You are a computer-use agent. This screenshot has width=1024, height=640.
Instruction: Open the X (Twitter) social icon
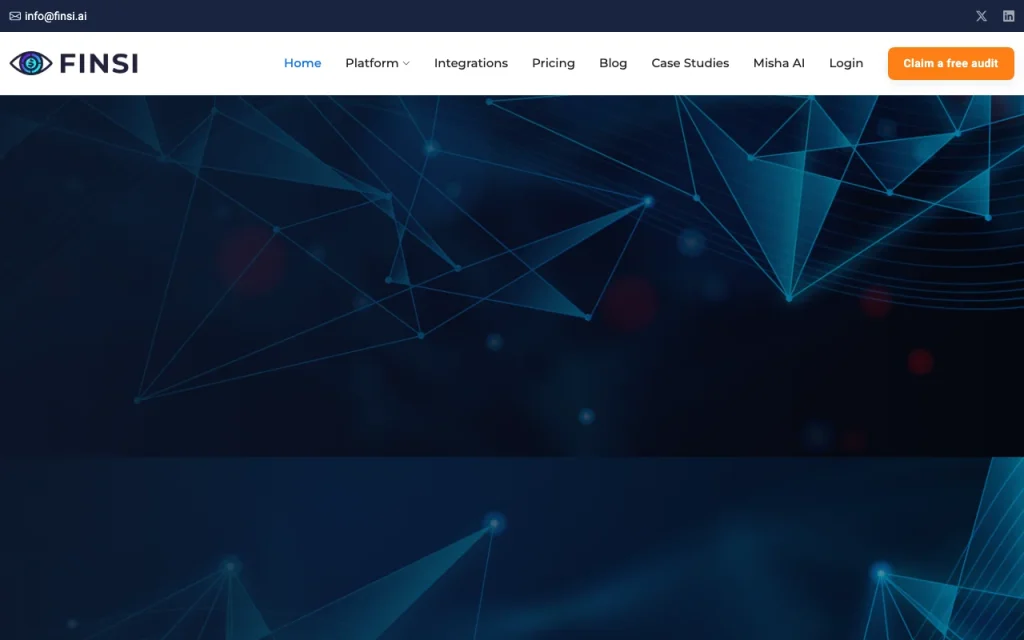(981, 16)
